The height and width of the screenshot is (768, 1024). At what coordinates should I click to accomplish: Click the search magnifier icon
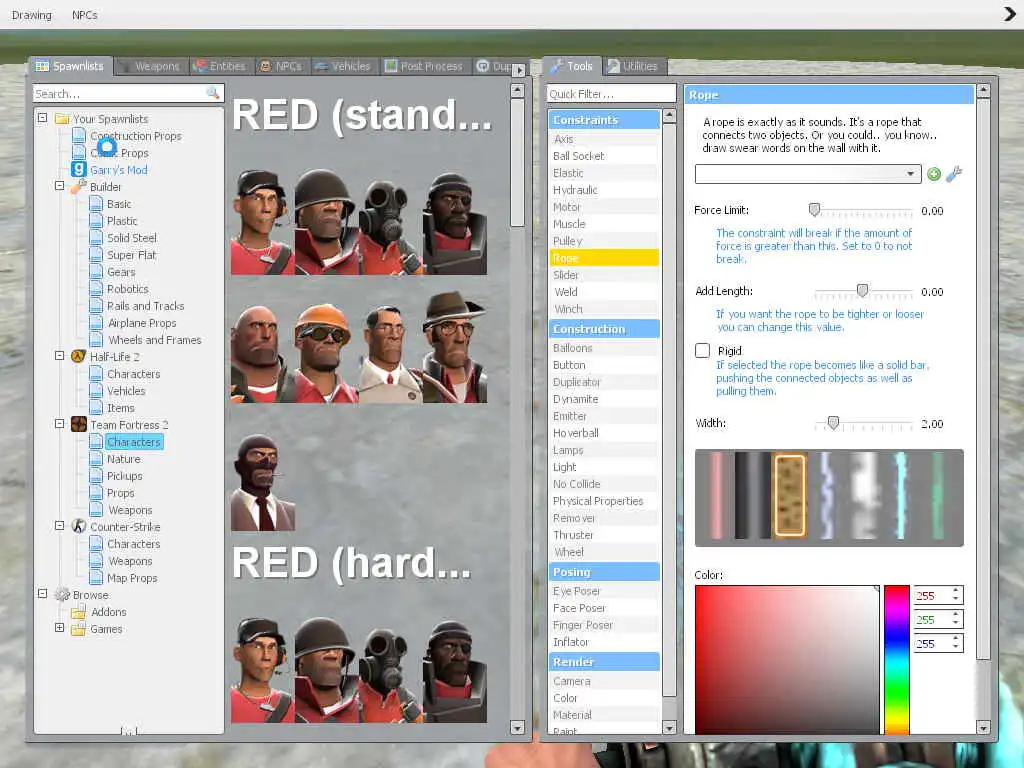pyautogui.click(x=213, y=93)
